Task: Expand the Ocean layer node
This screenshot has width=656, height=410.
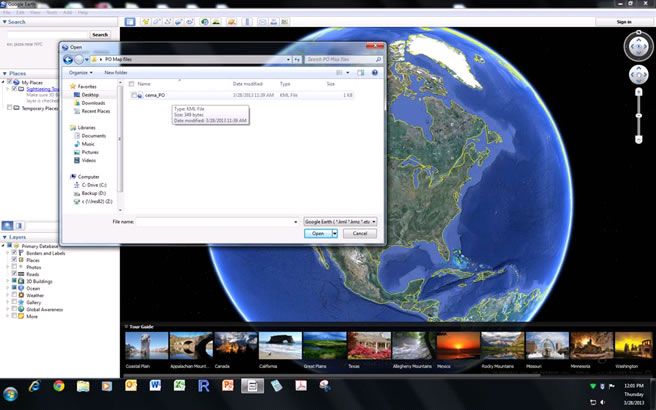Action: click(8, 288)
